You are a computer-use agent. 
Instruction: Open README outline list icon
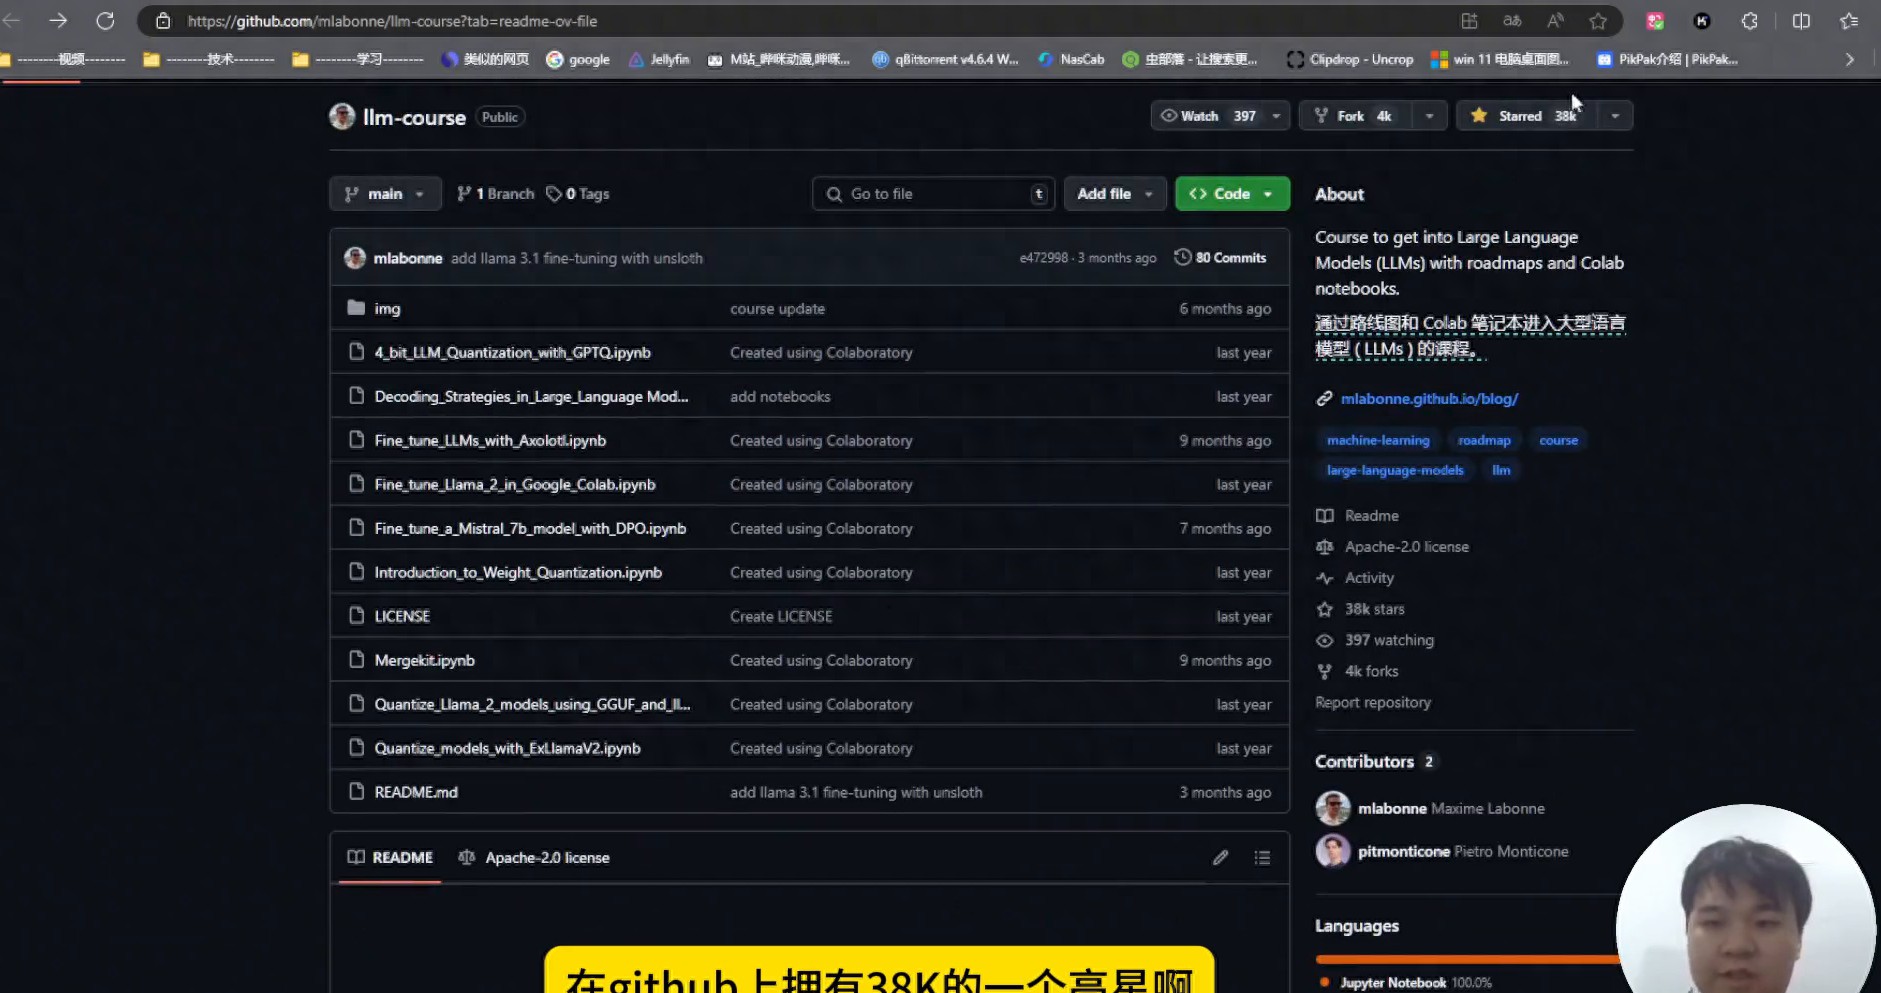click(x=1262, y=858)
